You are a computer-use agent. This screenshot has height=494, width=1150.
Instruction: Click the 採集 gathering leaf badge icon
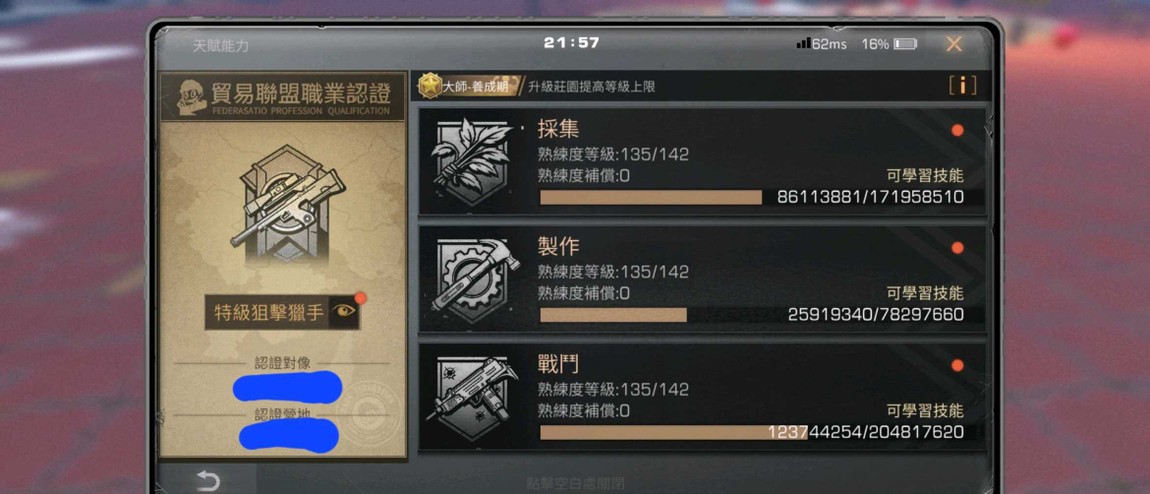[x=472, y=161]
